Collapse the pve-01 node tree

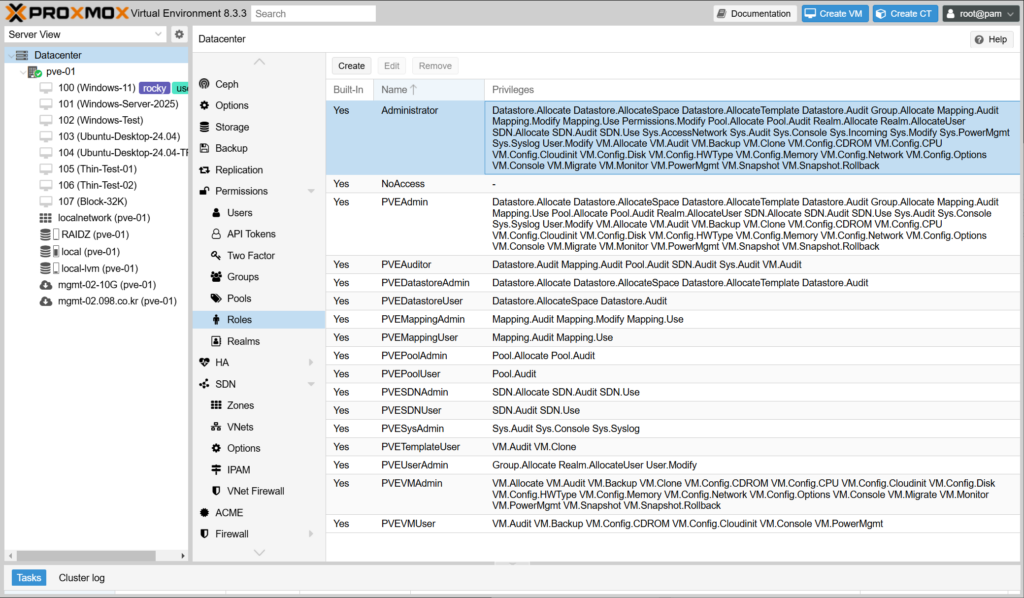click(x=22, y=72)
